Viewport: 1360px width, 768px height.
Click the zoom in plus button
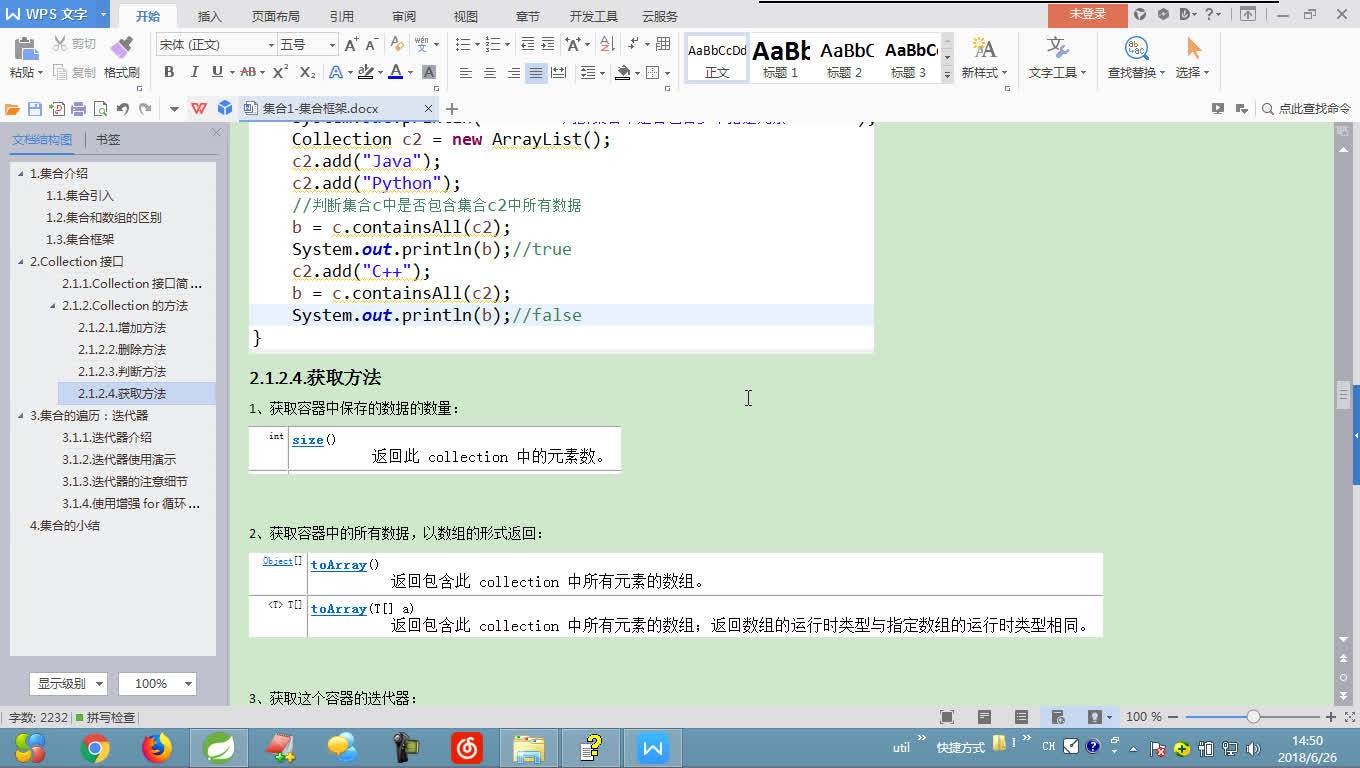(x=1331, y=717)
